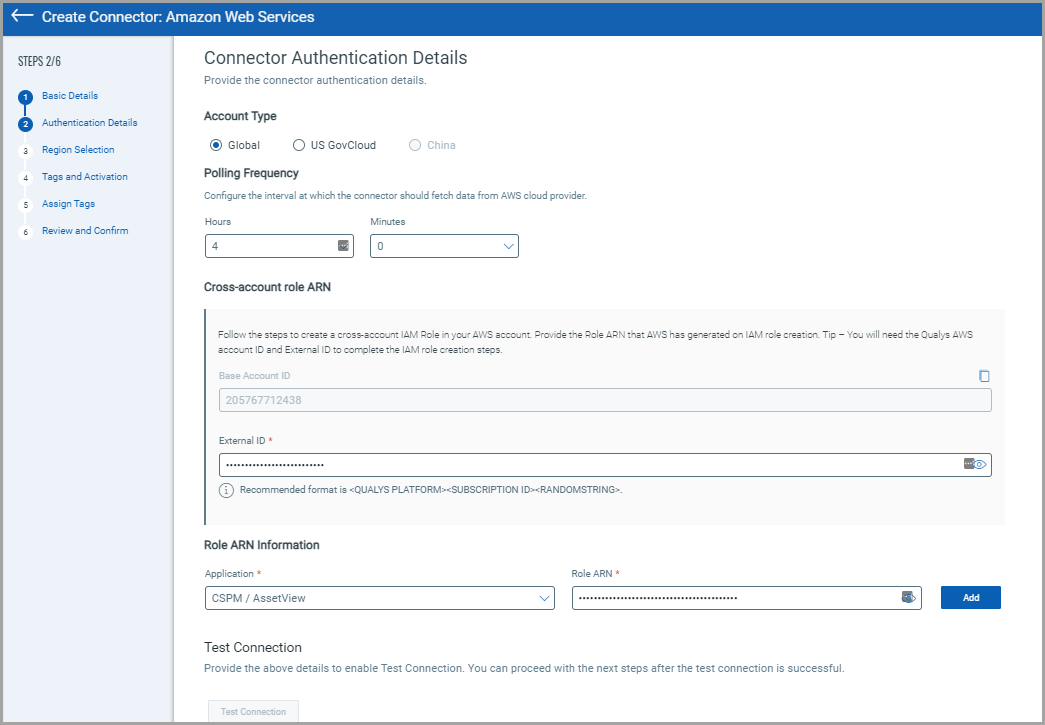This screenshot has height=725, width=1045.
Task: Click step 1 circle icon in the sidebar
Action: [x=26, y=97]
